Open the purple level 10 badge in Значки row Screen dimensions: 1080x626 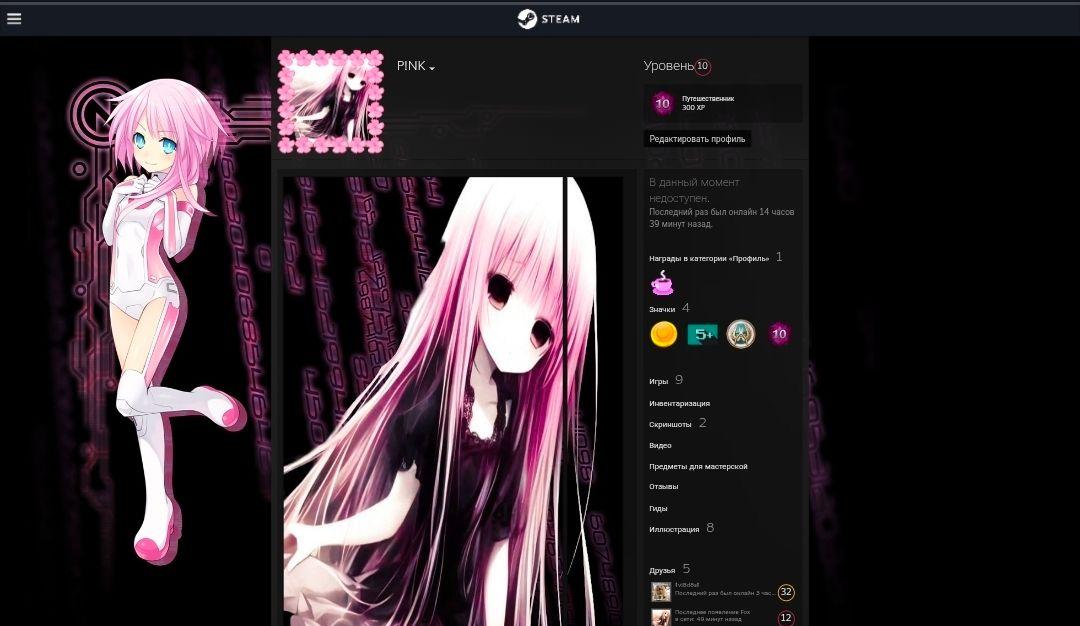click(x=779, y=334)
